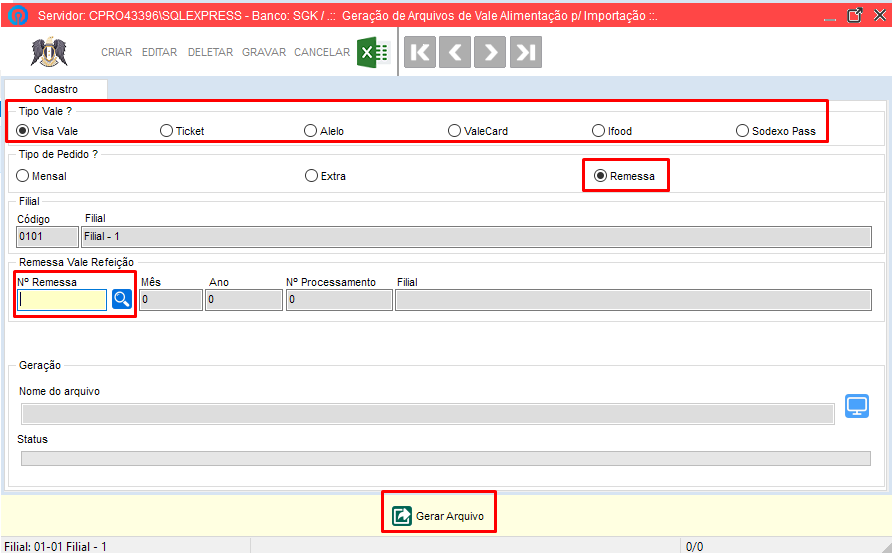Select Visa Vale radio option
This screenshot has height=553, width=892.
[x=47, y=131]
